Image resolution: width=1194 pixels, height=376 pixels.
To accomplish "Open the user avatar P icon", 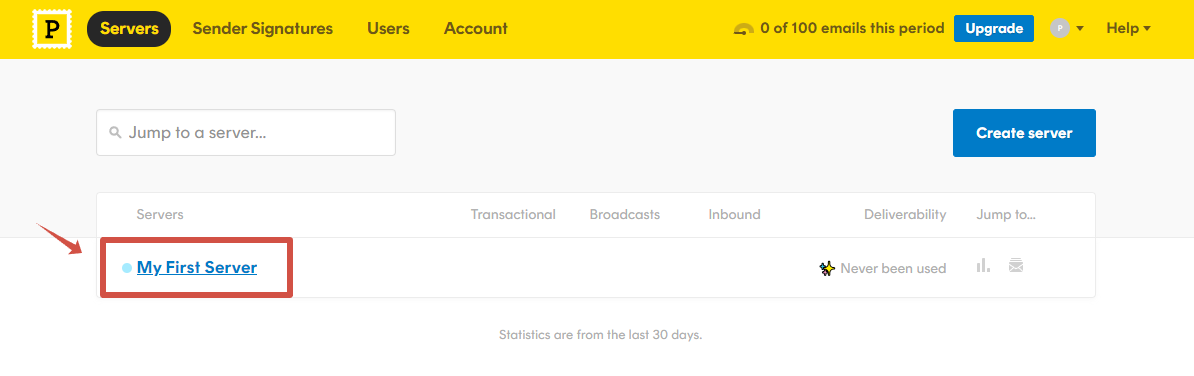I will coord(1060,28).
